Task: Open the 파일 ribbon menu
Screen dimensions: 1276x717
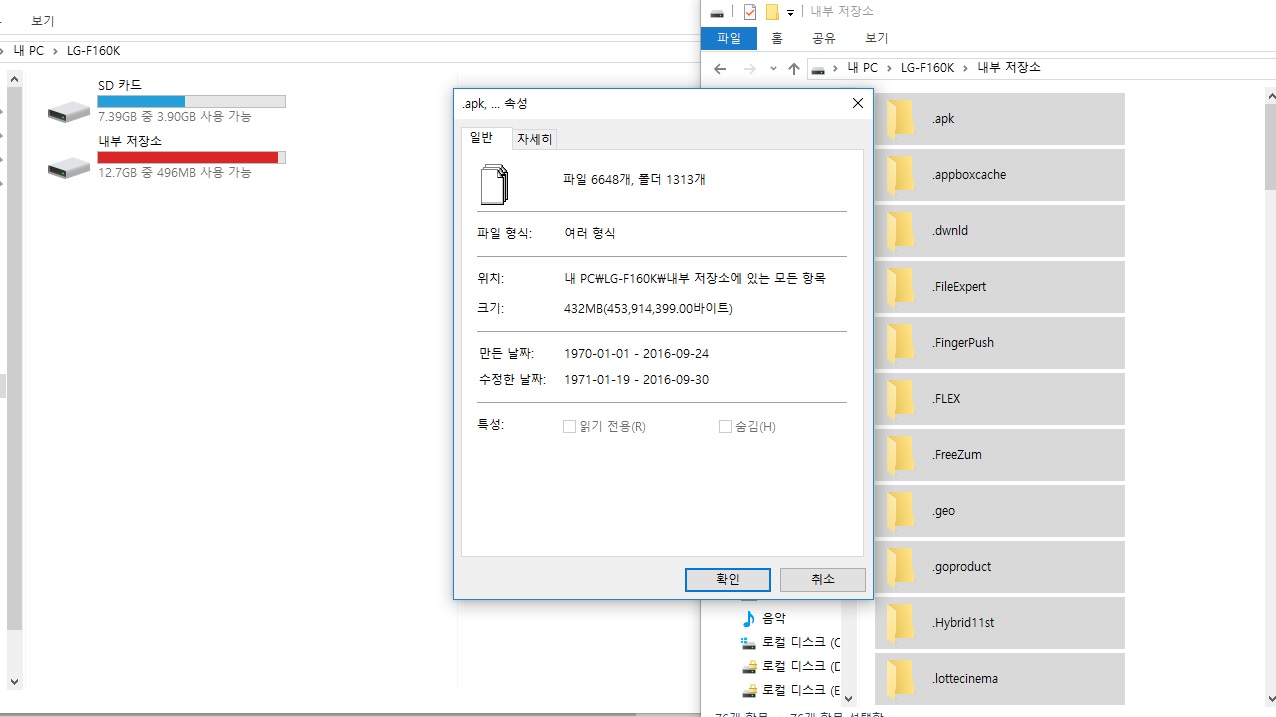Action: tap(729, 38)
